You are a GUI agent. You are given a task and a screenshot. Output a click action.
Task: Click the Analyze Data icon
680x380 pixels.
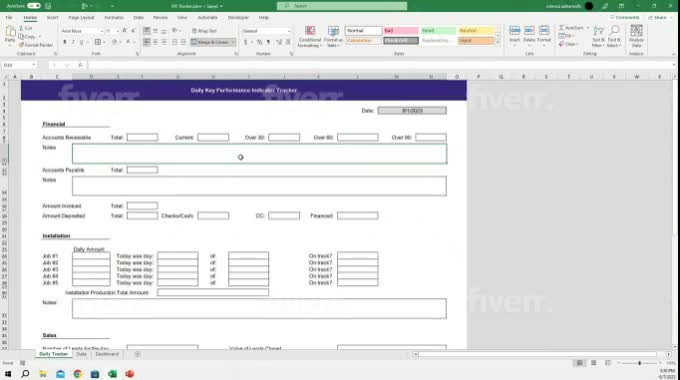636,36
